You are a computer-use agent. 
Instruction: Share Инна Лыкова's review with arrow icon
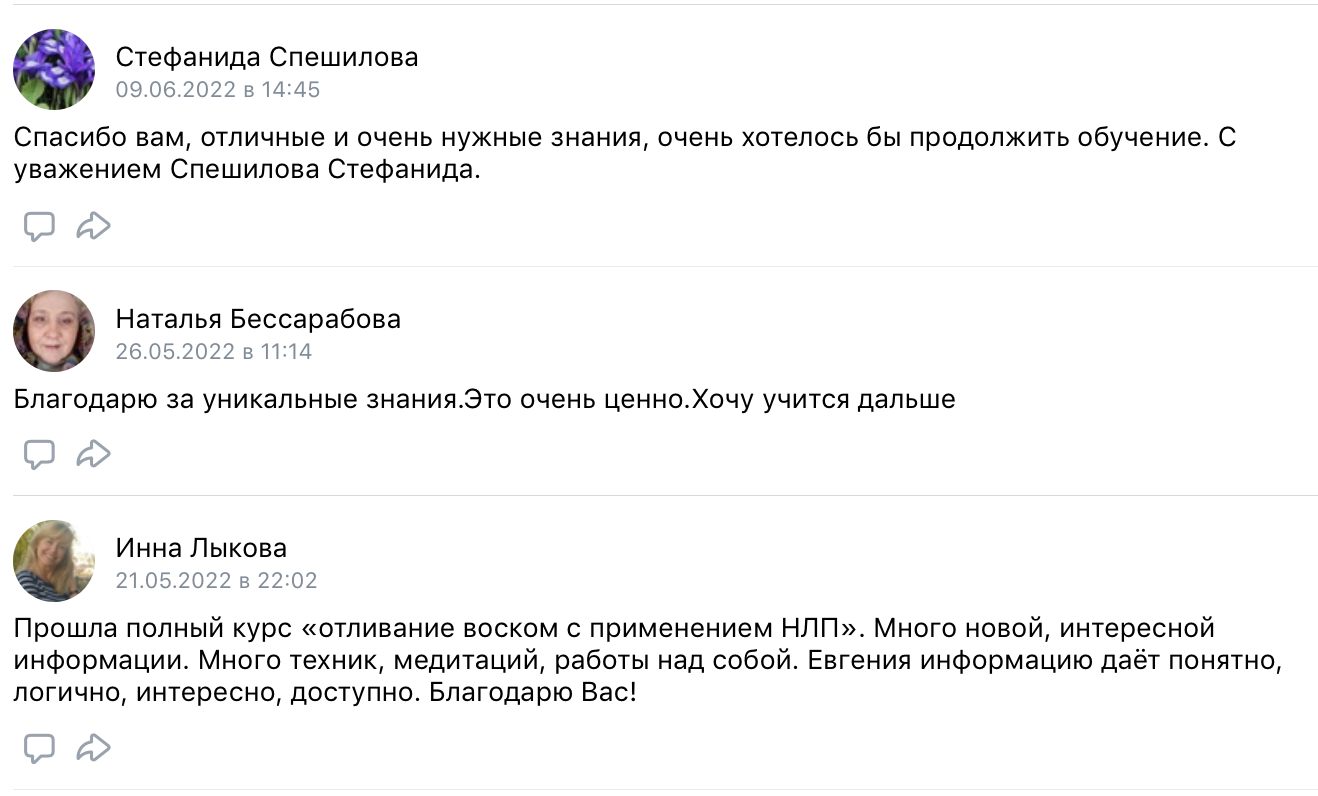click(x=93, y=748)
